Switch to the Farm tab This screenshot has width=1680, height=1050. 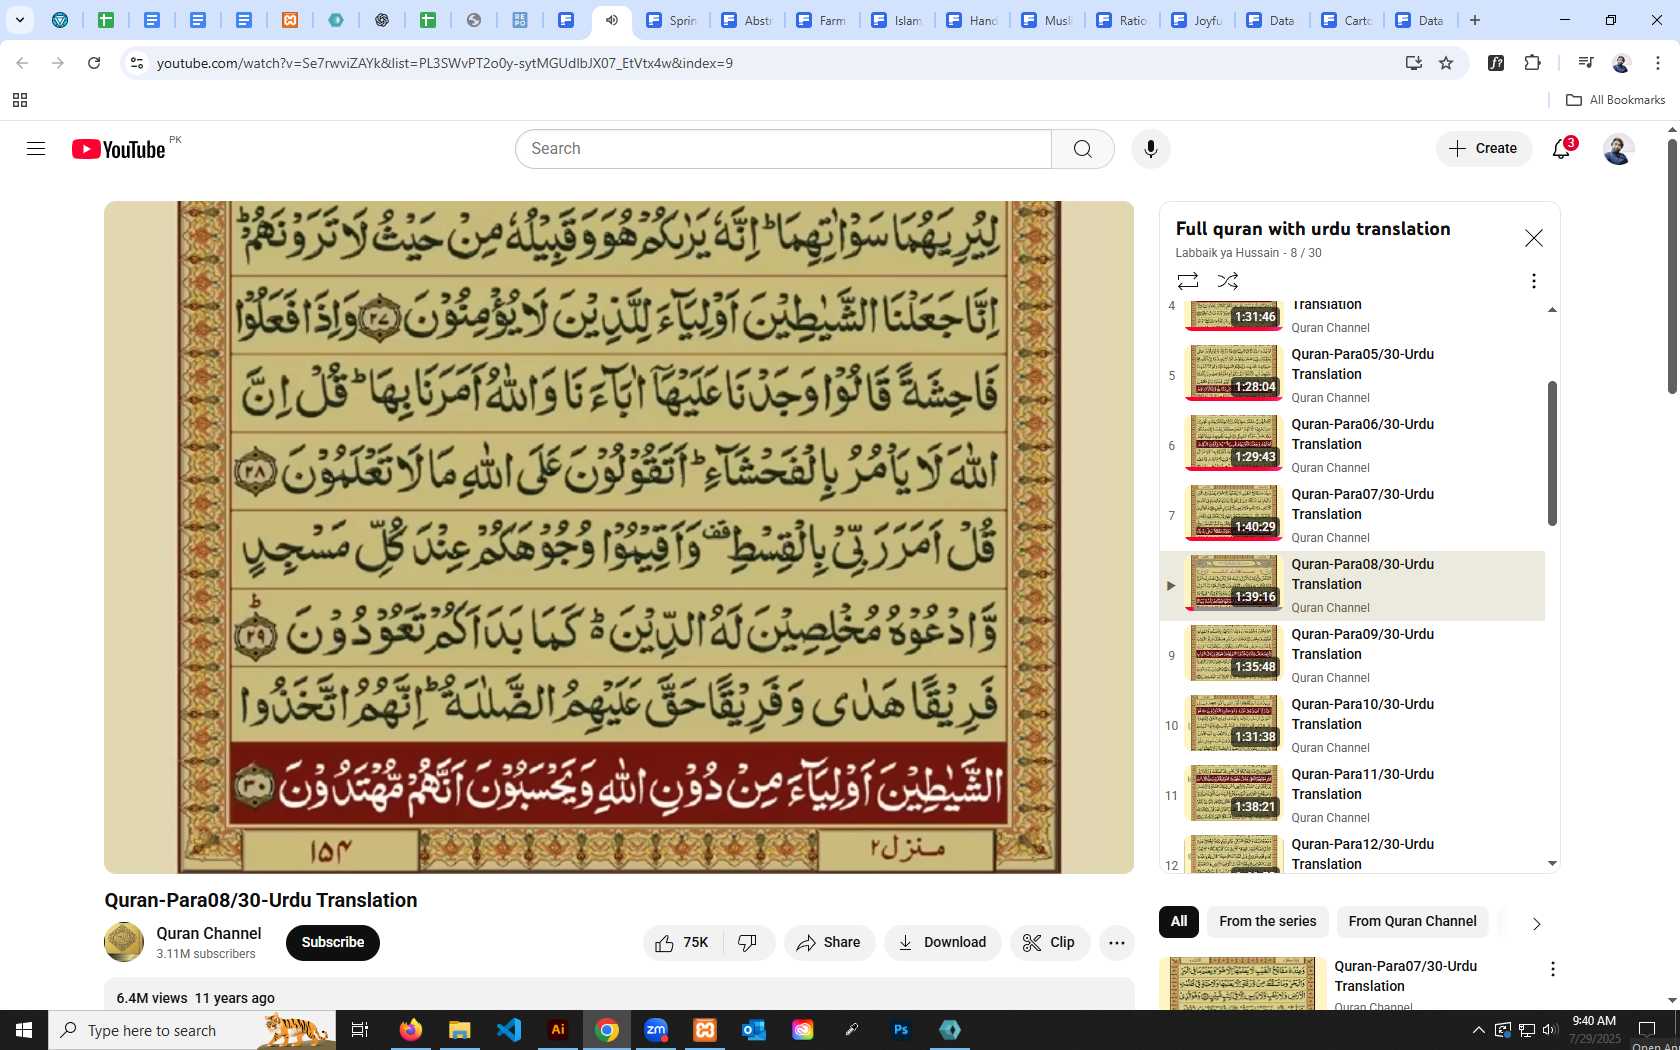[822, 20]
